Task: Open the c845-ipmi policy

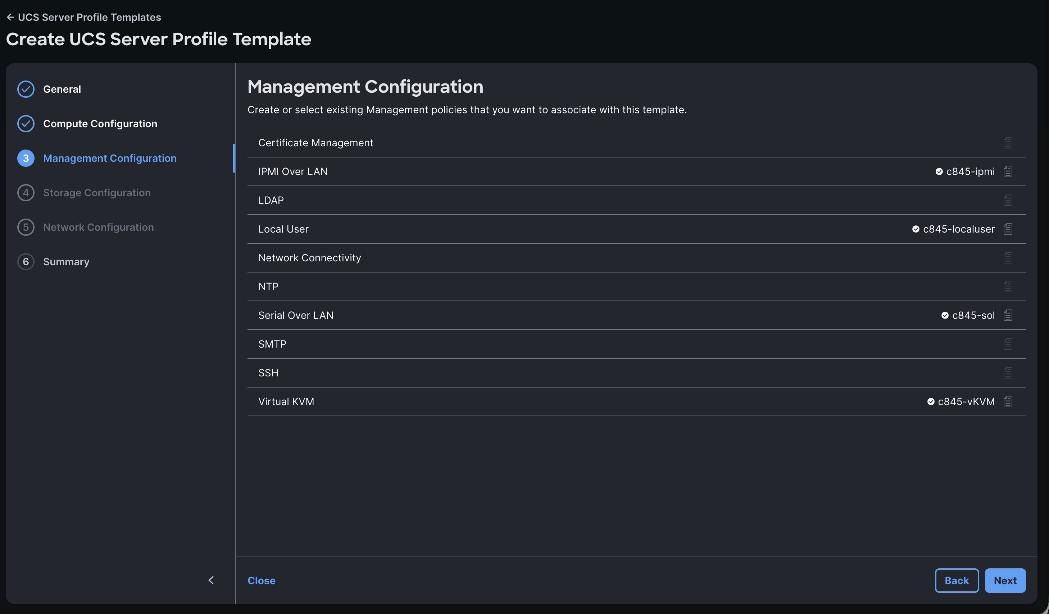Action: (970, 172)
